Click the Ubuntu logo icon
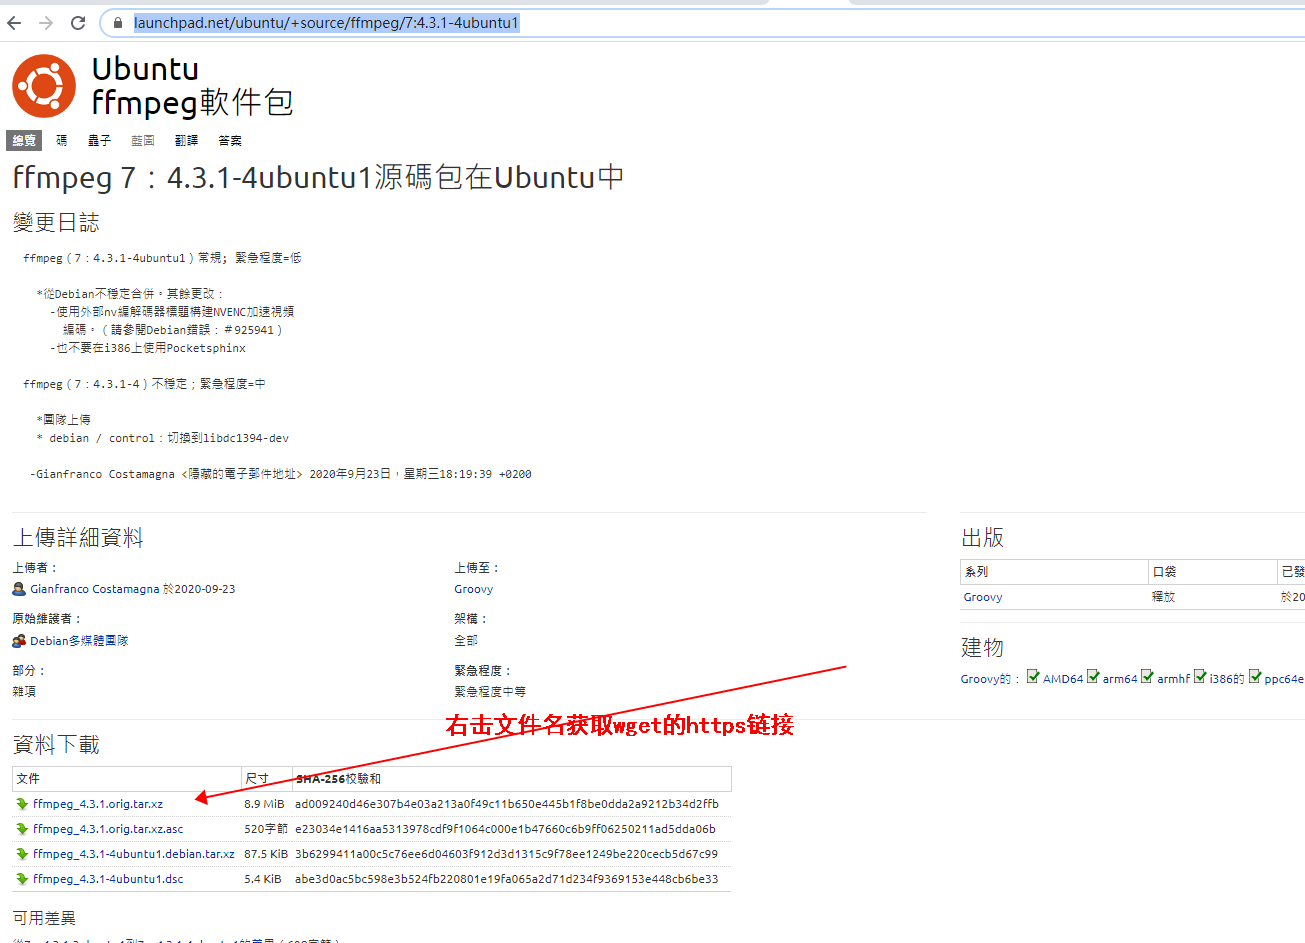The height and width of the screenshot is (943, 1305). pyautogui.click(x=42, y=86)
